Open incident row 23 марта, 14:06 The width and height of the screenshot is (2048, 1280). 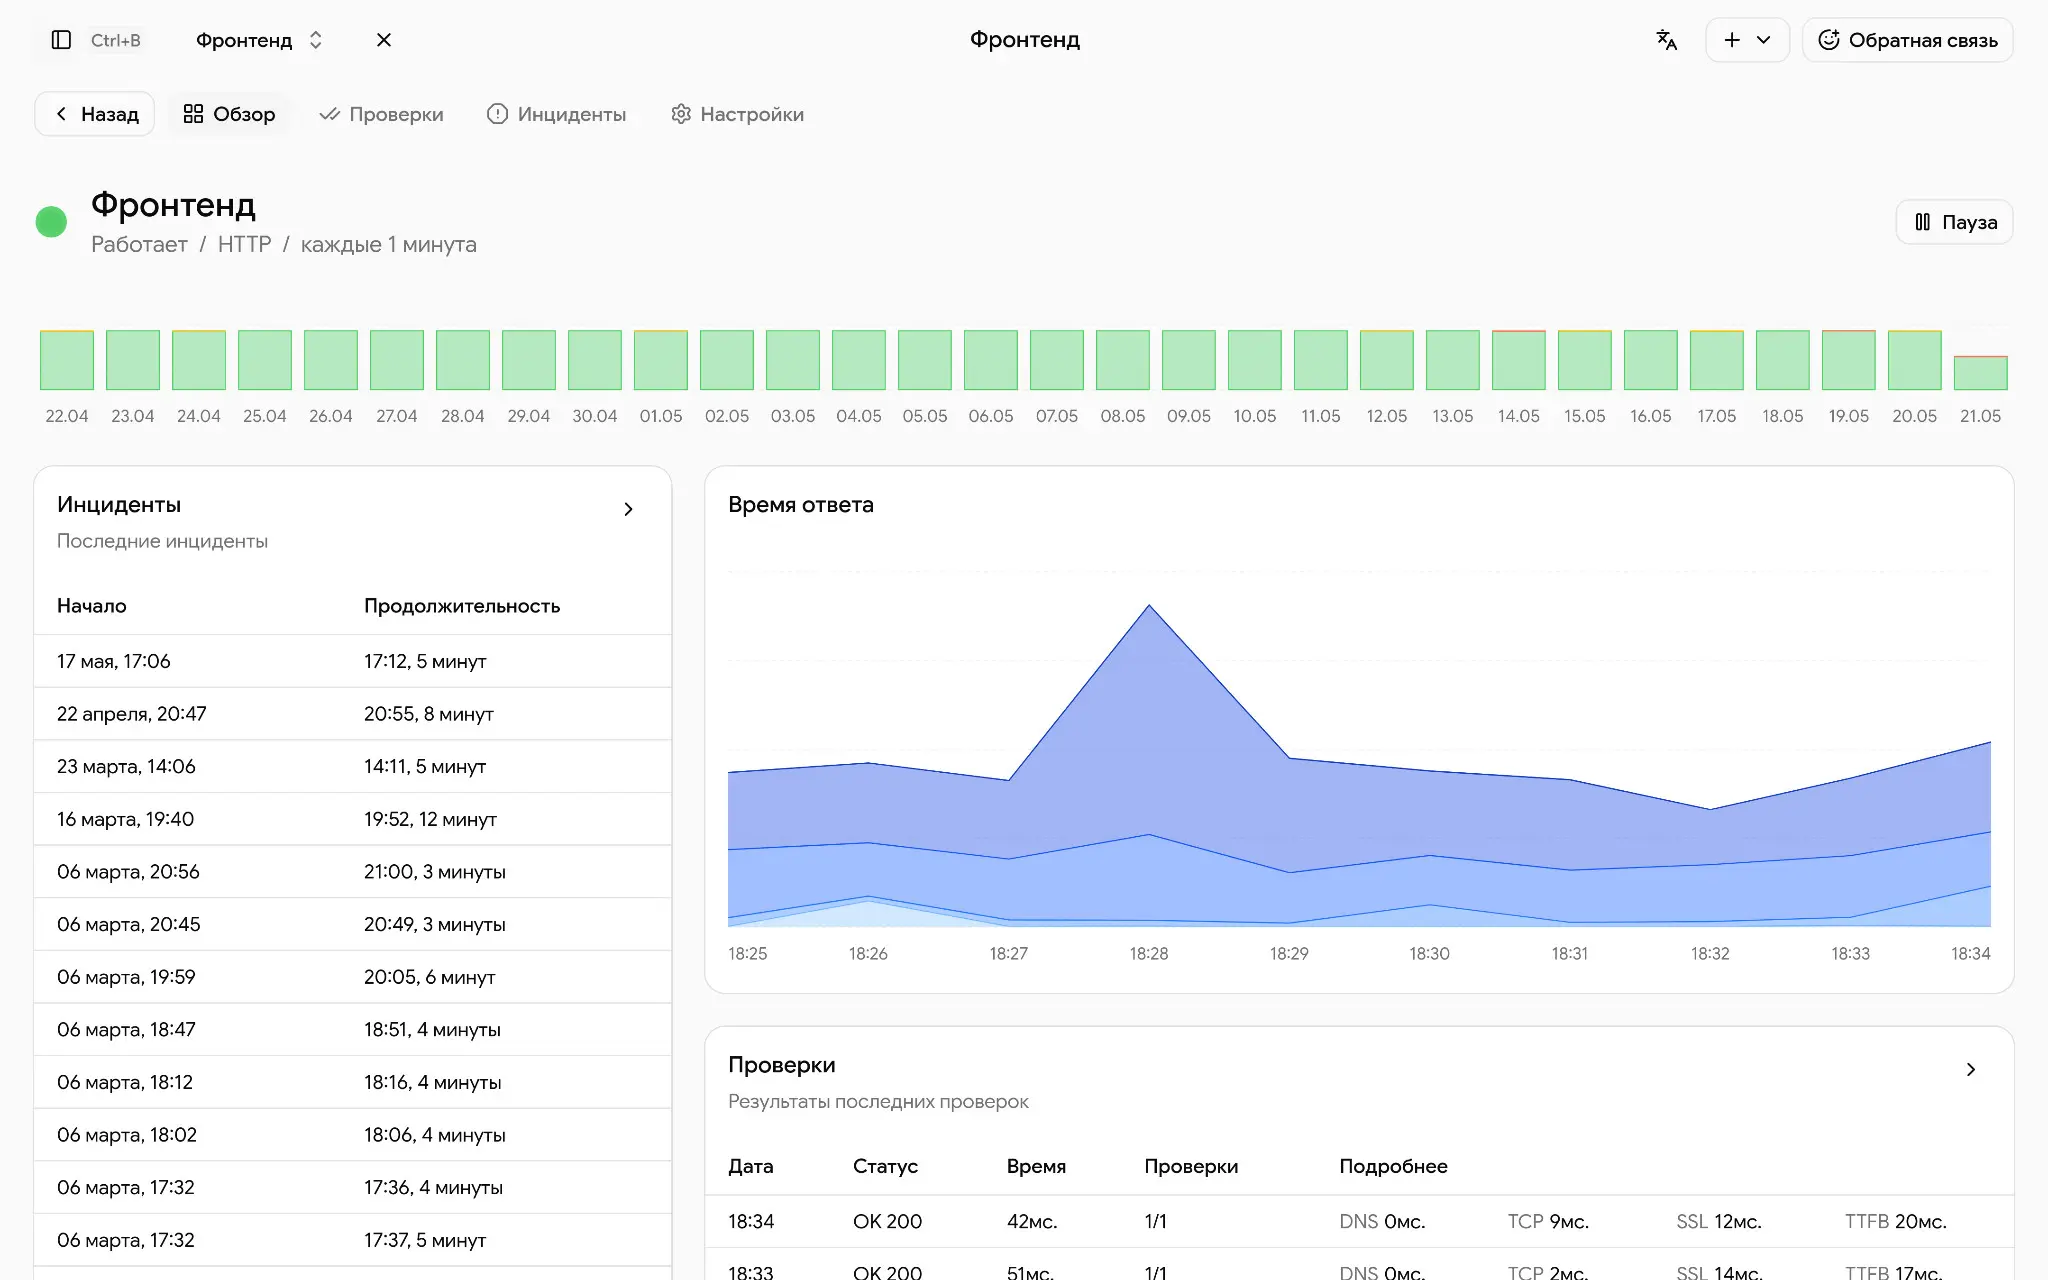[353, 766]
